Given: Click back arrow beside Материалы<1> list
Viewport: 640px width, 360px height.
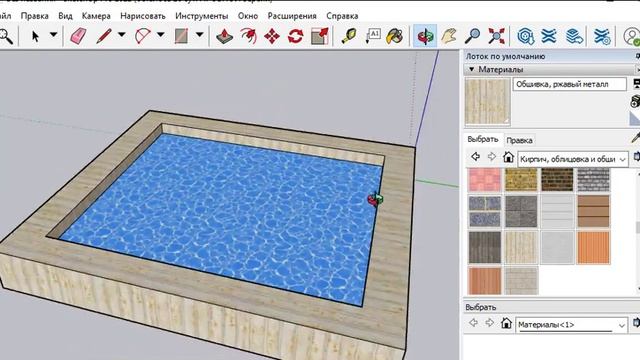Looking at the screenshot, I should (x=473, y=323).
